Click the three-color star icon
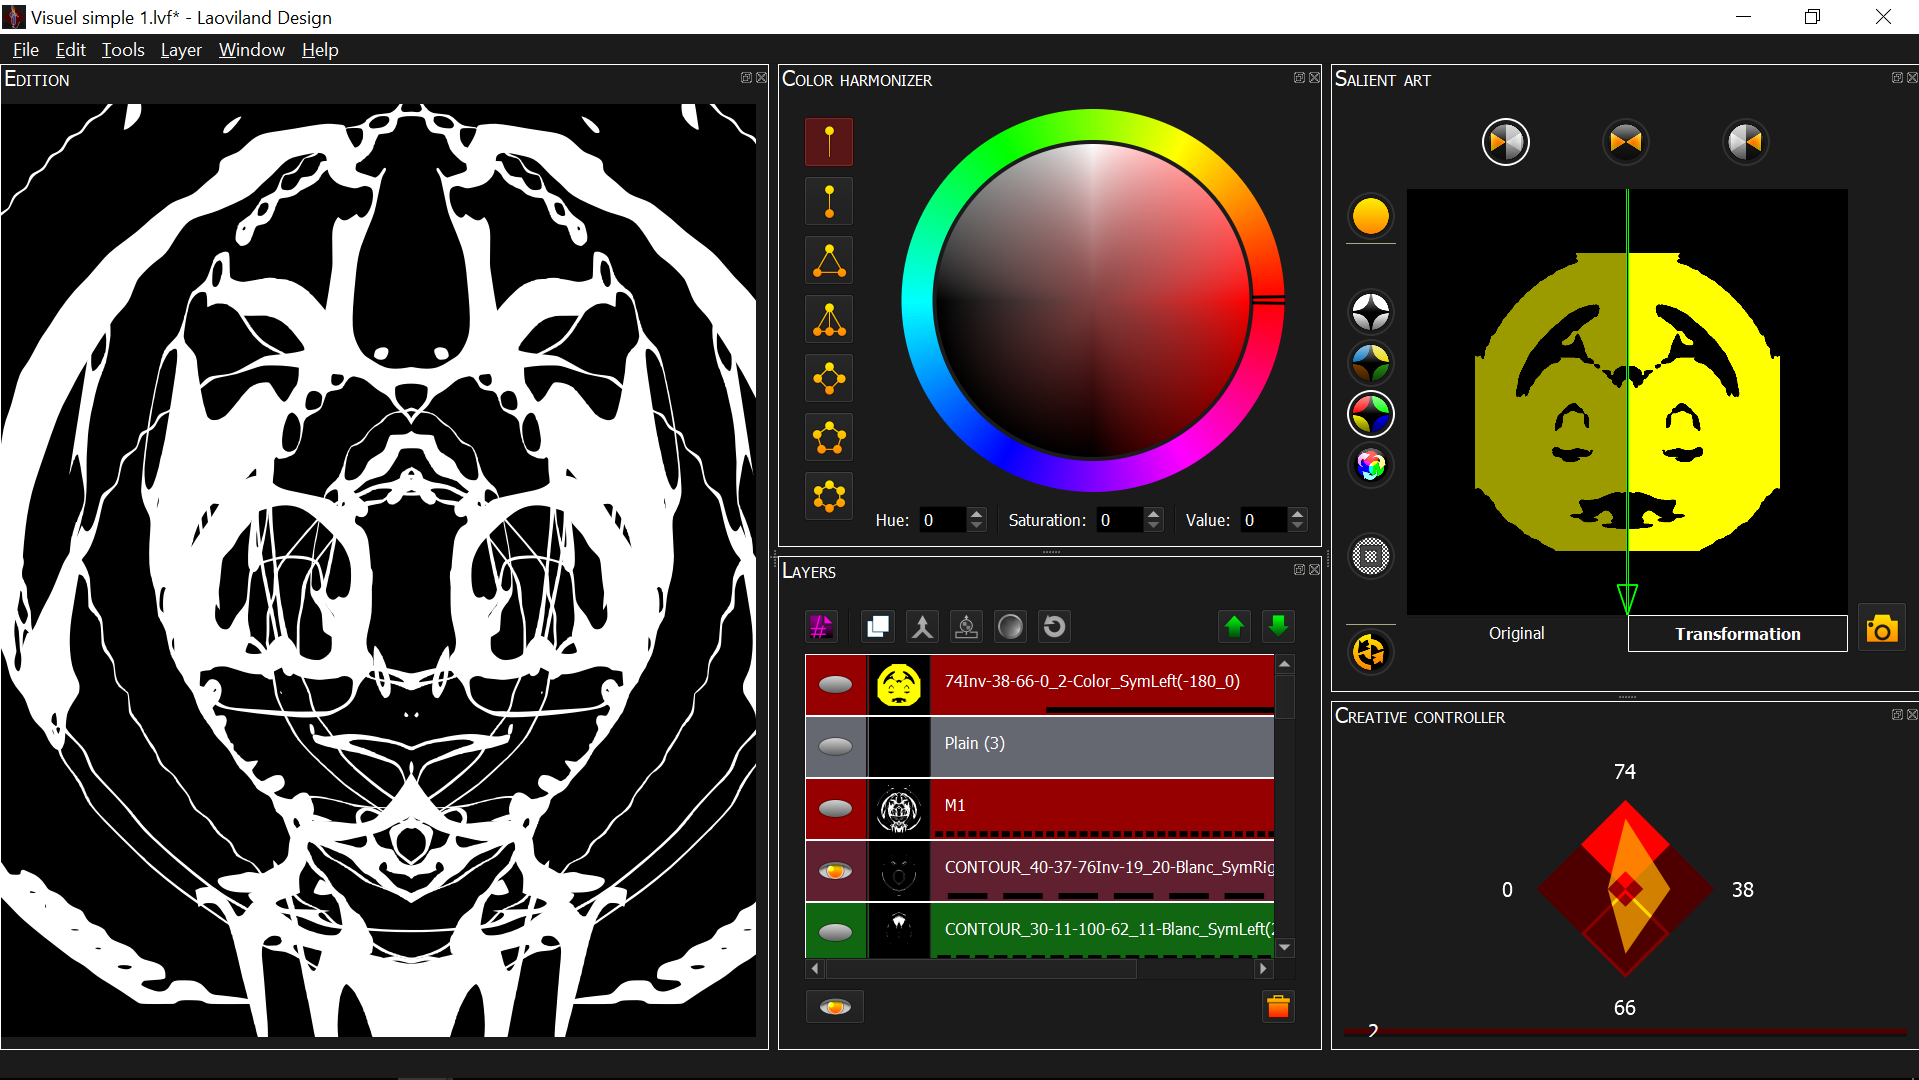Image resolution: width=1919 pixels, height=1080 pixels. [x=1370, y=363]
